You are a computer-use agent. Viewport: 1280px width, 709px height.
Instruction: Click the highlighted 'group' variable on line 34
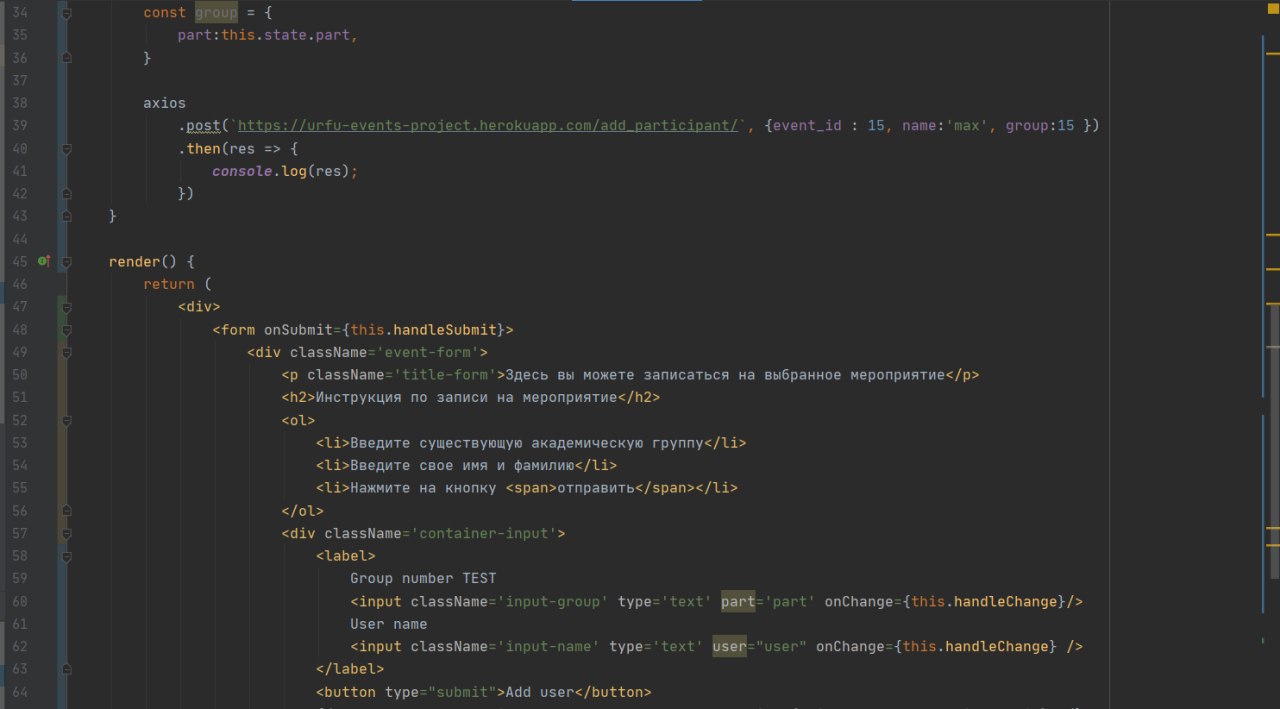click(x=215, y=13)
